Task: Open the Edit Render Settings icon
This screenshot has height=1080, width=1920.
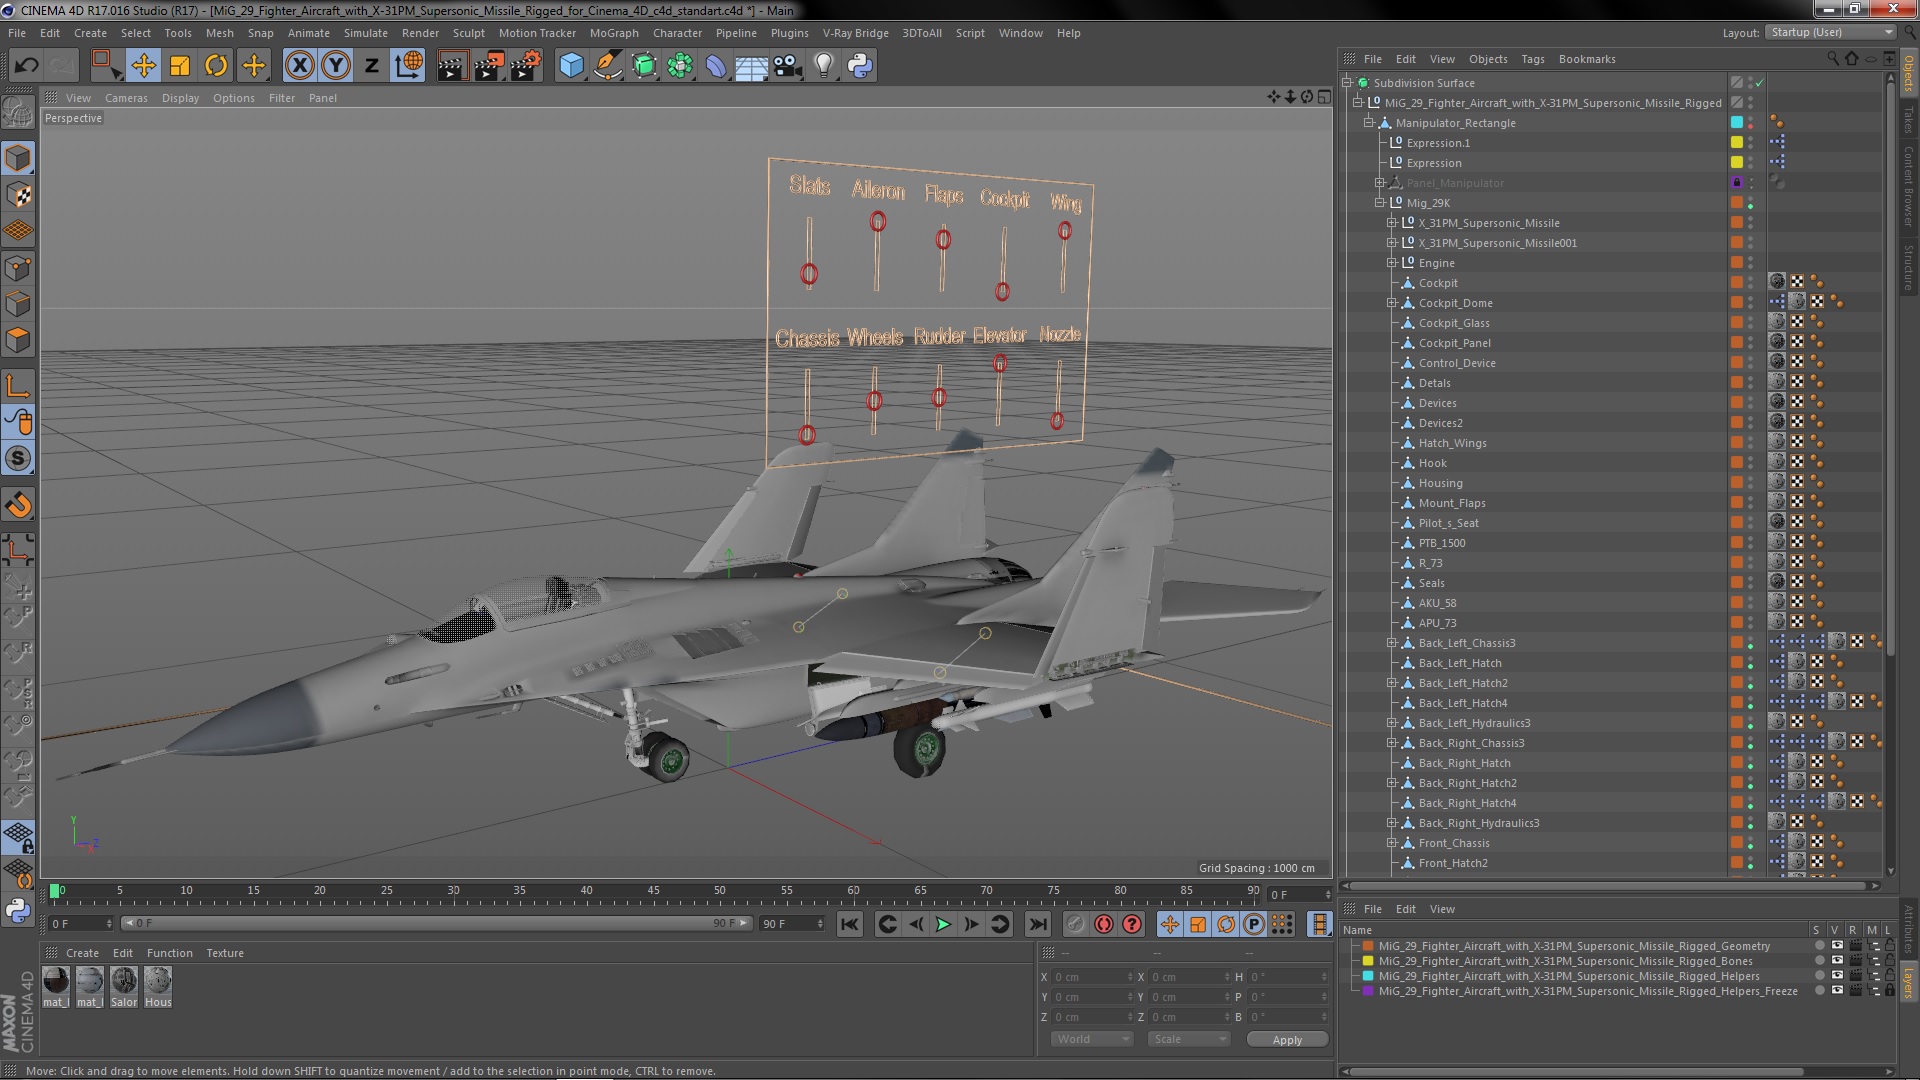Action: point(526,66)
